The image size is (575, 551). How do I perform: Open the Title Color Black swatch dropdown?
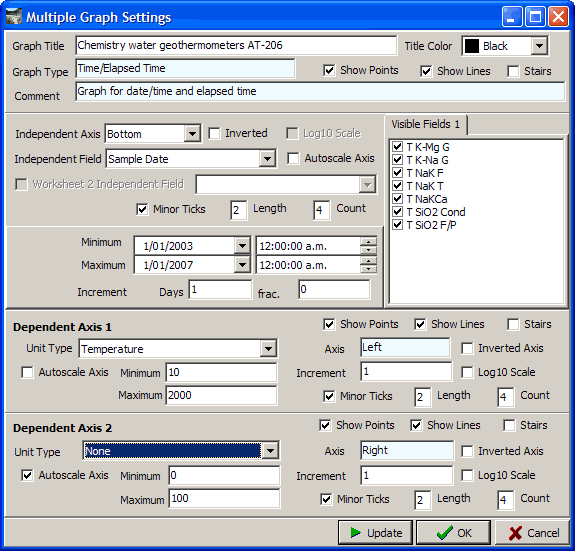point(539,46)
